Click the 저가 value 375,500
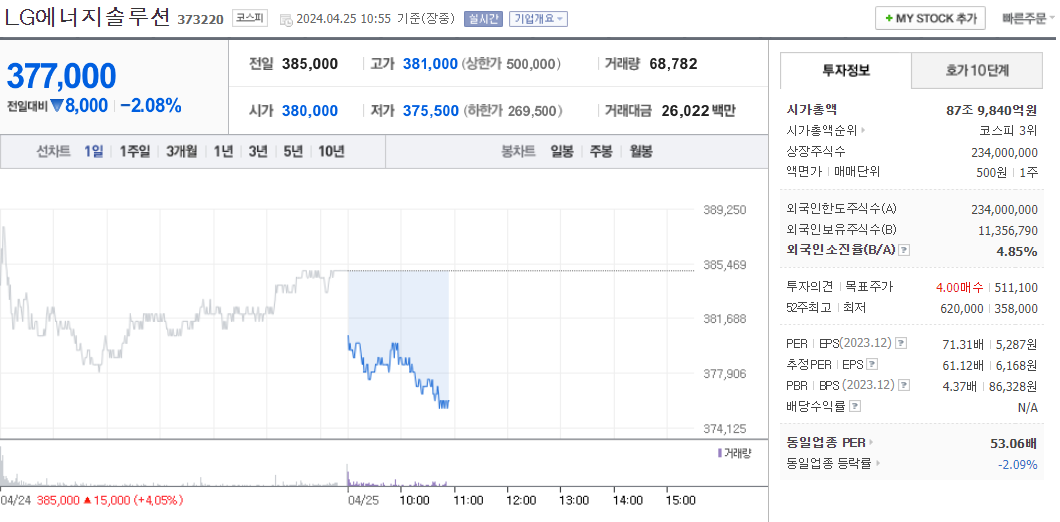 point(431,111)
